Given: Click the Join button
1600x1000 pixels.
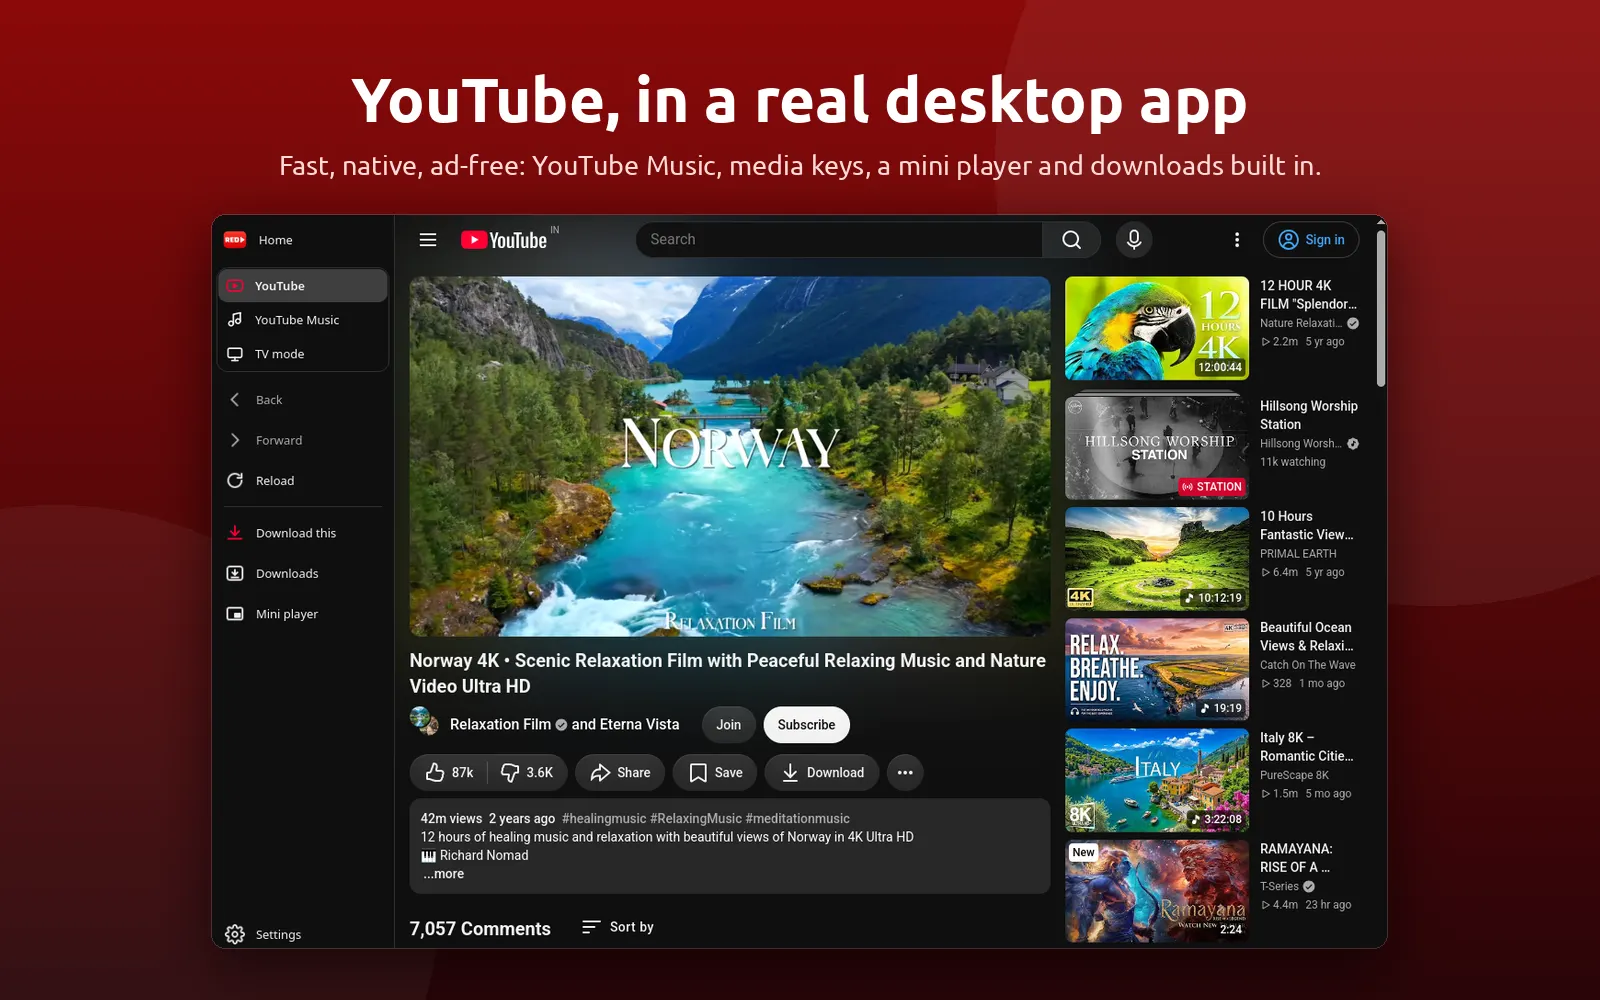Looking at the screenshot, I should tap(729, 725).
